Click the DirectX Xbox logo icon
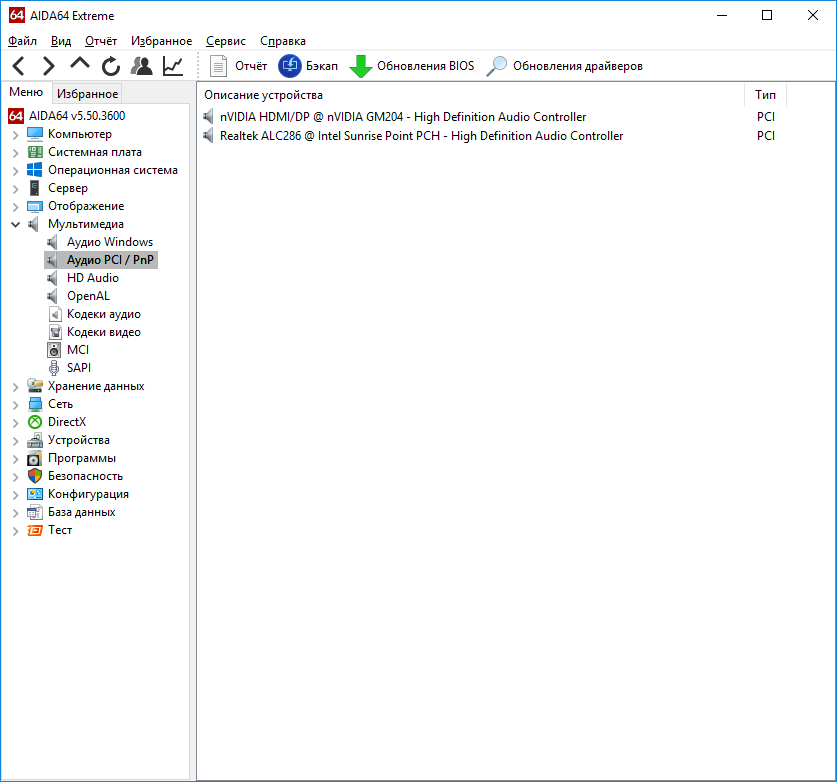The image size is (837, 782). tap(35, 422)
